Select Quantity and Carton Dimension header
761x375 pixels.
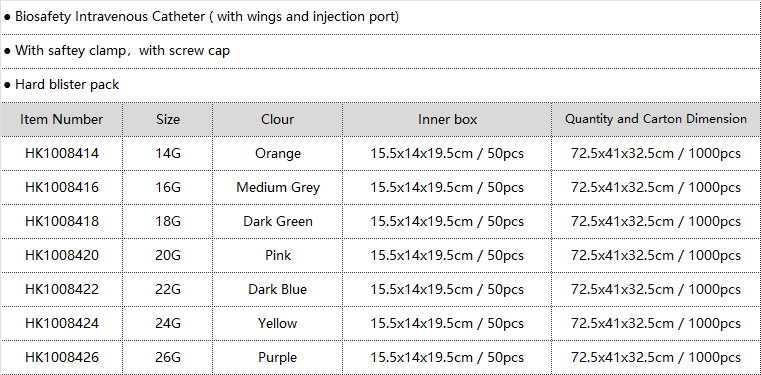point(656,119)
